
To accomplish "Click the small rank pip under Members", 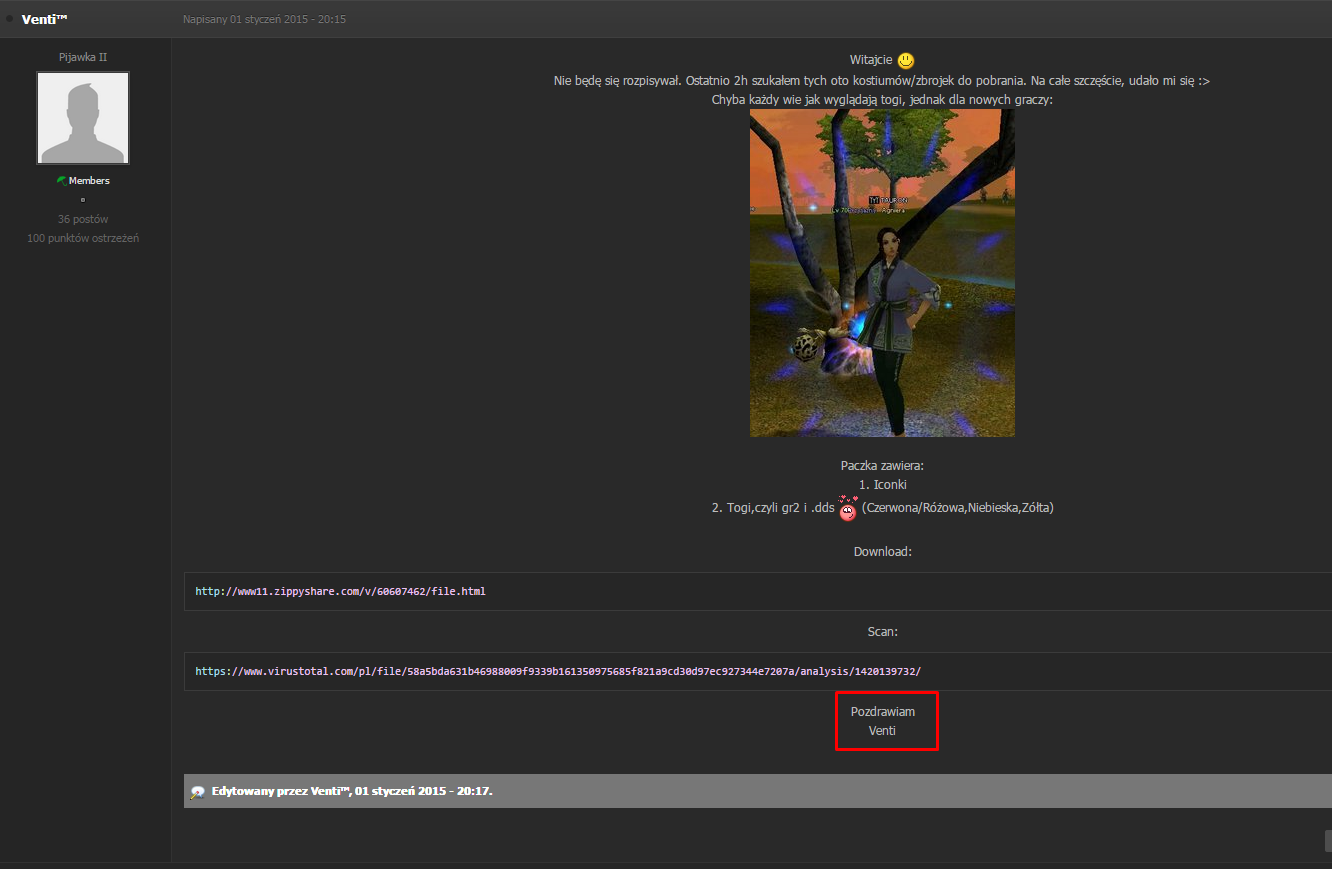I will point(83,200).
